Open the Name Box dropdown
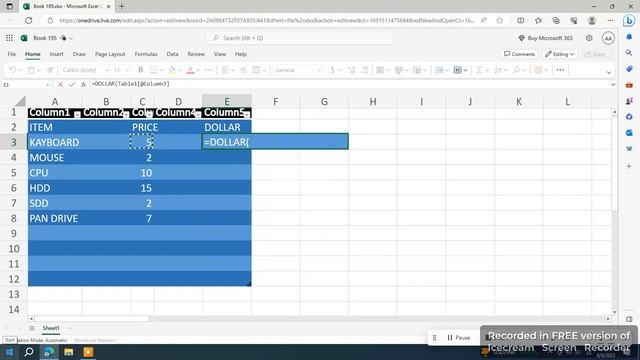640x360 pixels. tap(48, 85)
